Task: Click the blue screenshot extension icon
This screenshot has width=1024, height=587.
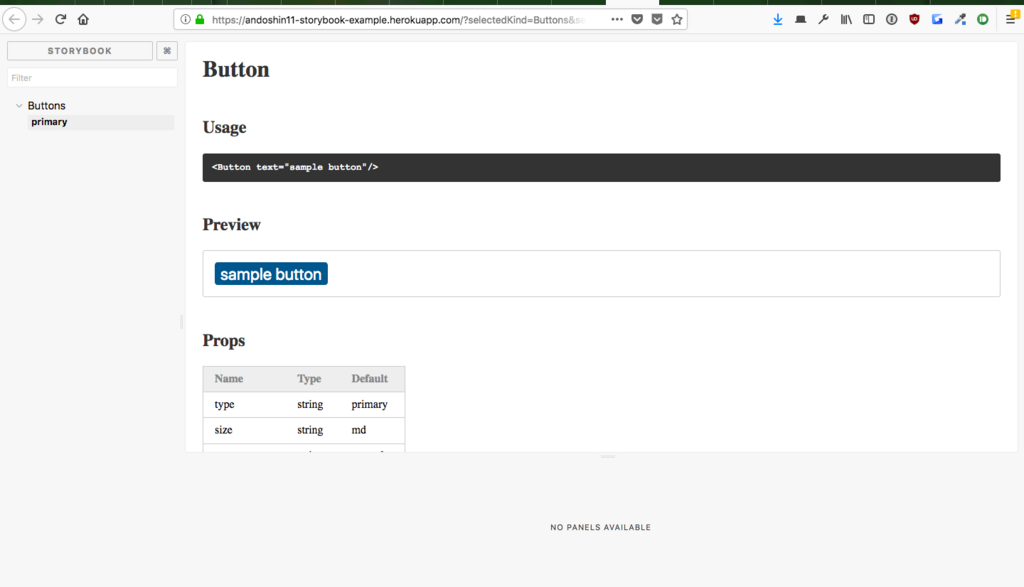Action: [937, 20]
